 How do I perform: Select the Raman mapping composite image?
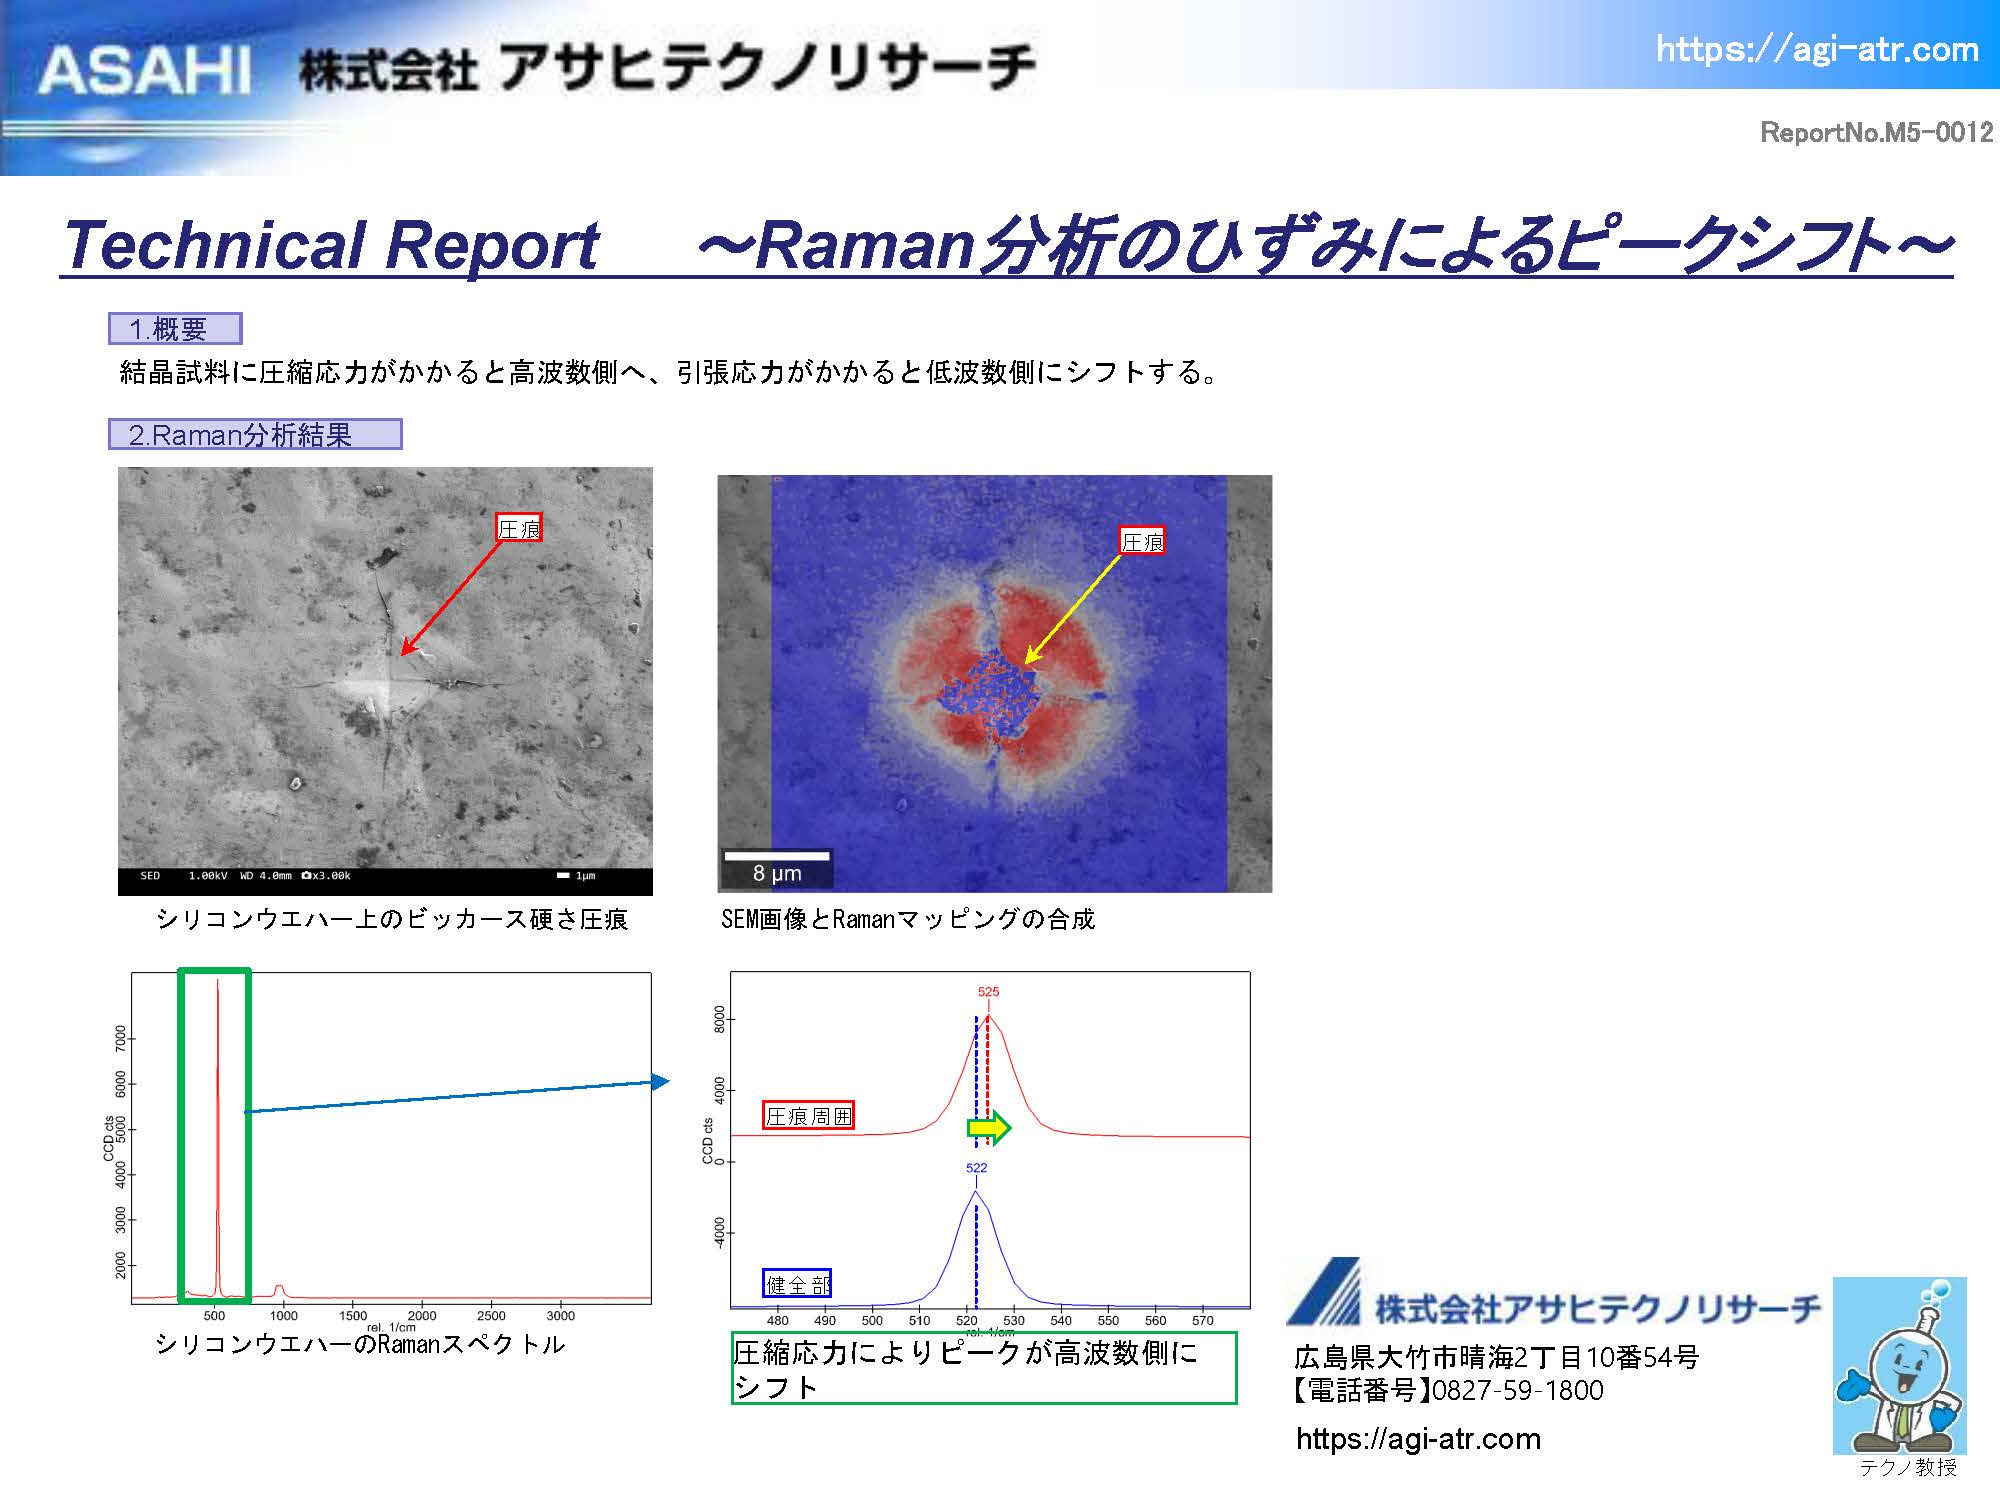pos(994,683)
